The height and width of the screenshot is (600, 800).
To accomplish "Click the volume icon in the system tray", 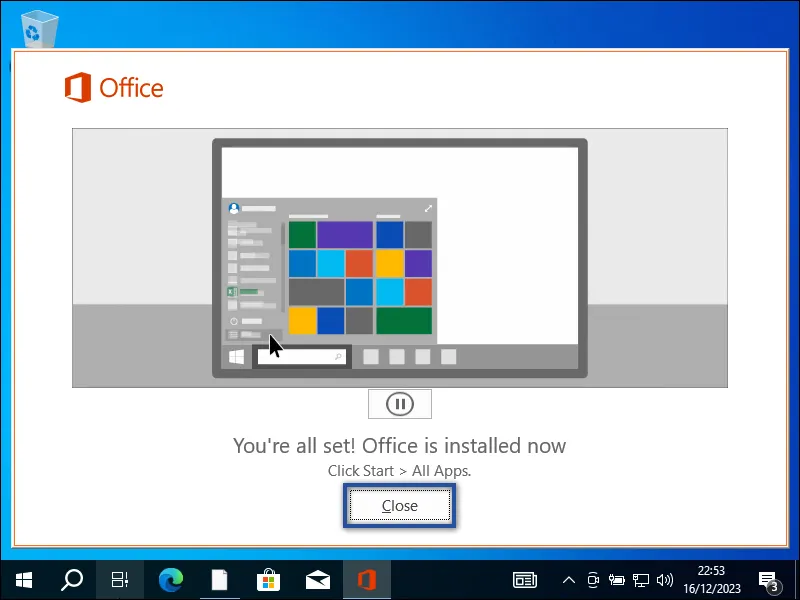I will [665, 580].
